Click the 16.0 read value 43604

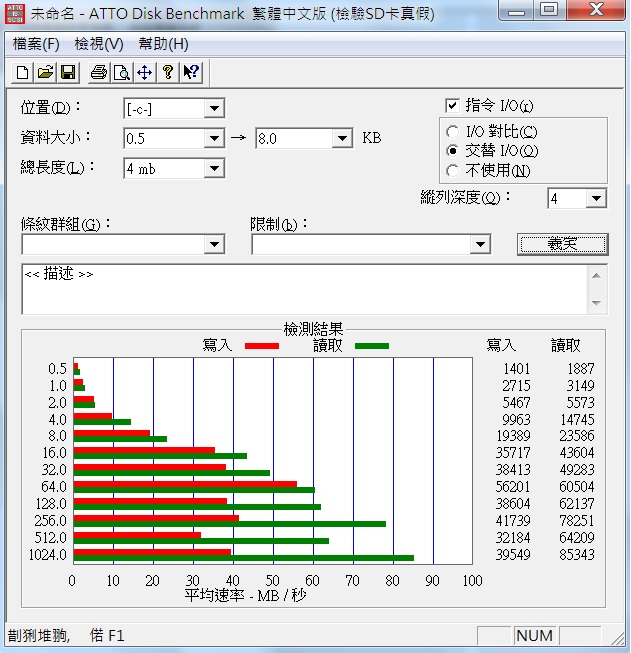tap(576, 453)
